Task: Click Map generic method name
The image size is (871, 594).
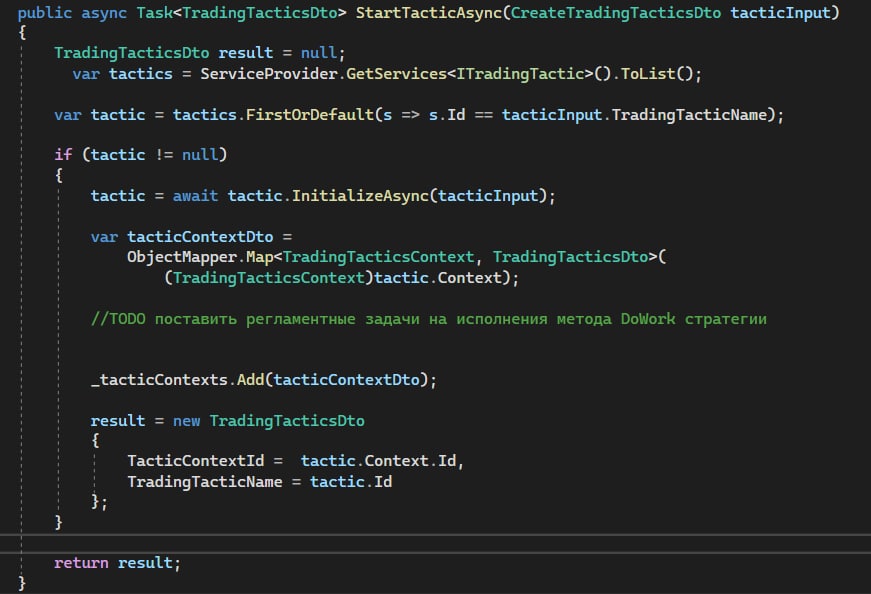Action: click(259, 257)
